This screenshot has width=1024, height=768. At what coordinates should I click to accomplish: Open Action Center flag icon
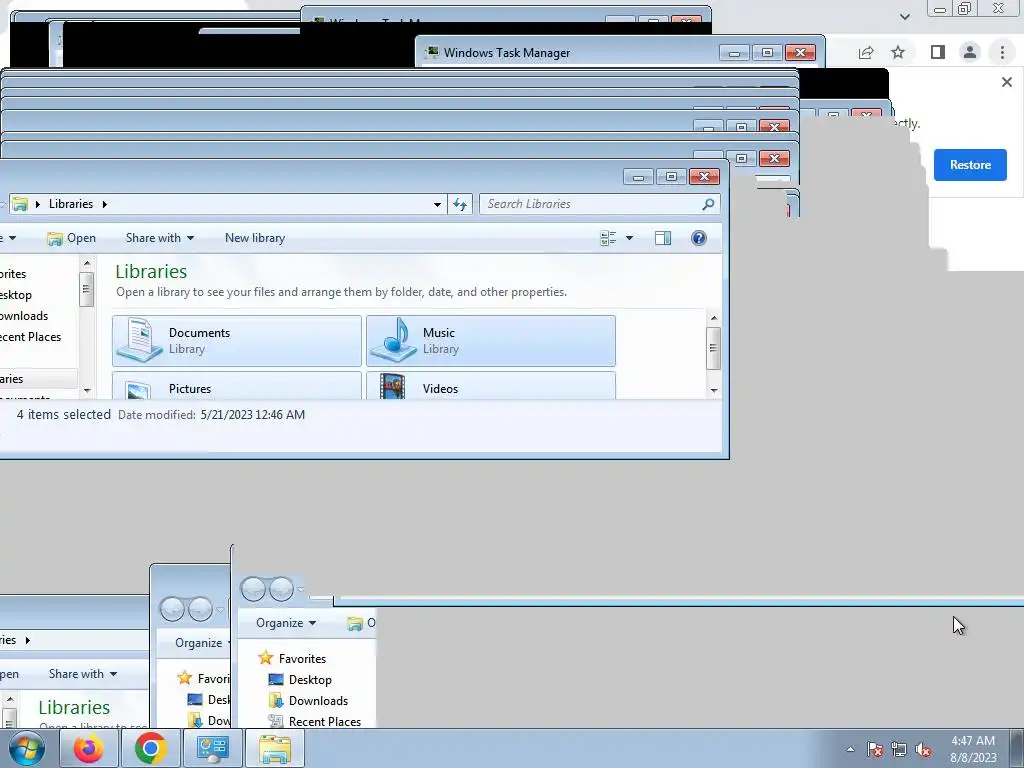[x=875, y=749]
